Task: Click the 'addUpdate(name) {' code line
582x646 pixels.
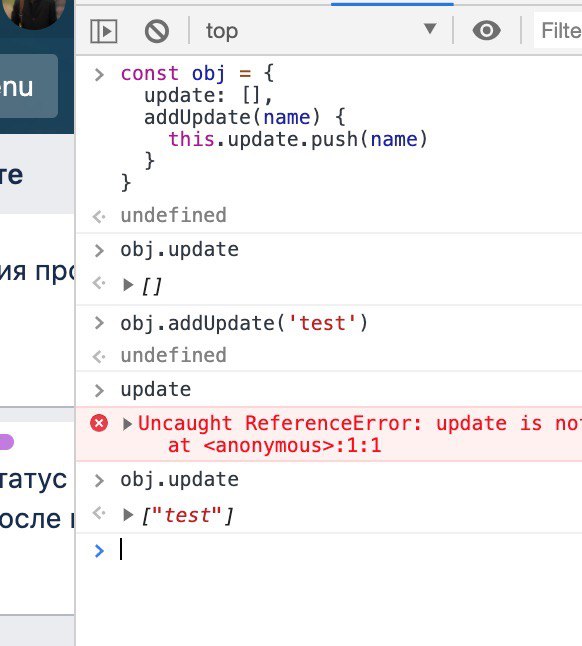Action: [x=245, y=117]
